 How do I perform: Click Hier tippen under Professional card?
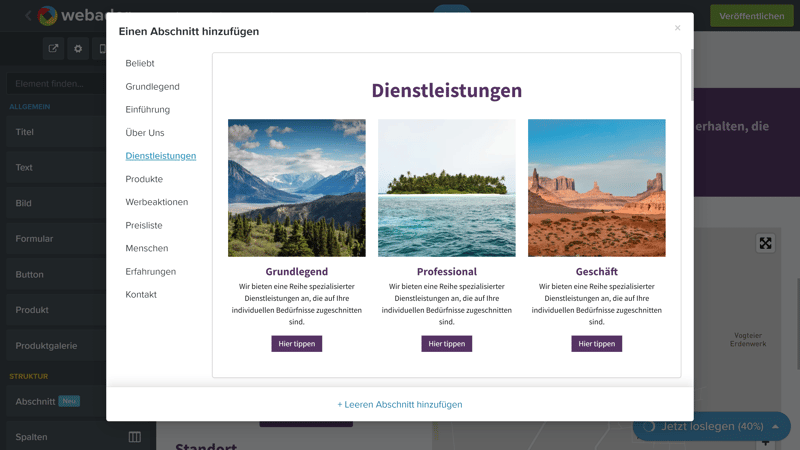click(446, 344)
